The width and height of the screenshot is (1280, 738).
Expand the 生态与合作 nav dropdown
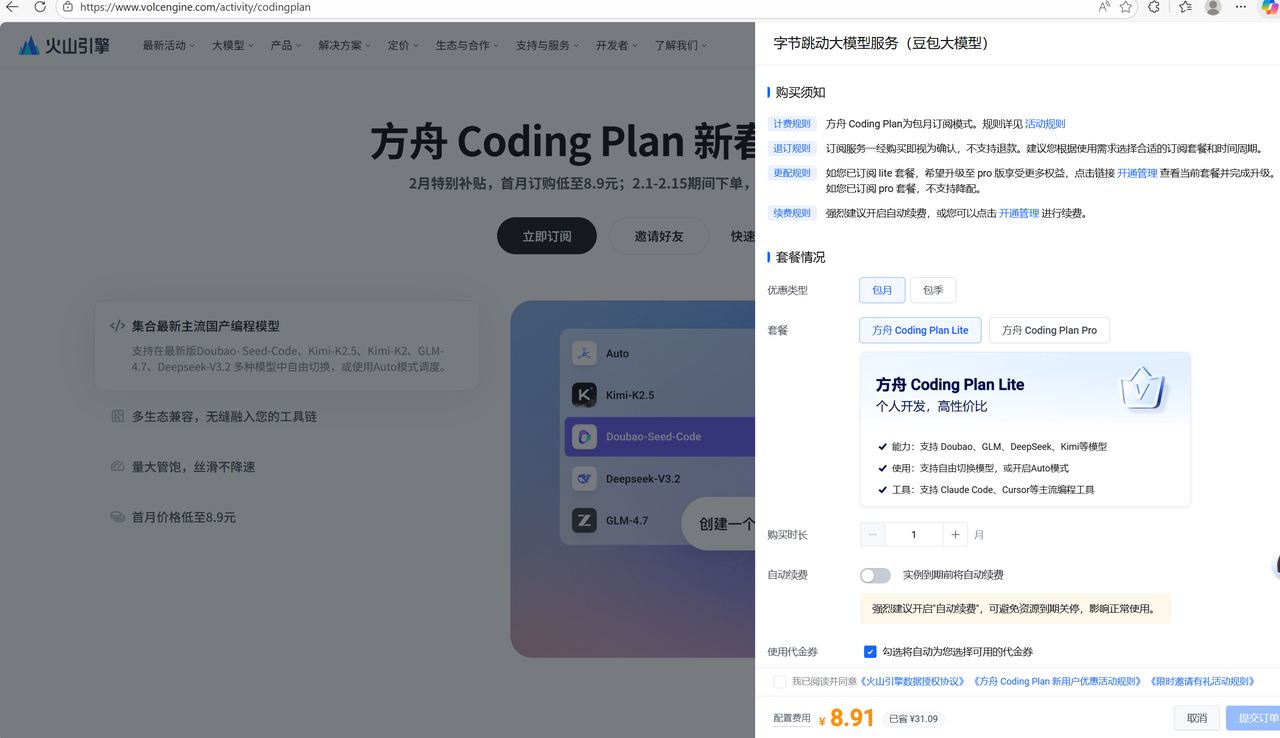tap(467, 45)
